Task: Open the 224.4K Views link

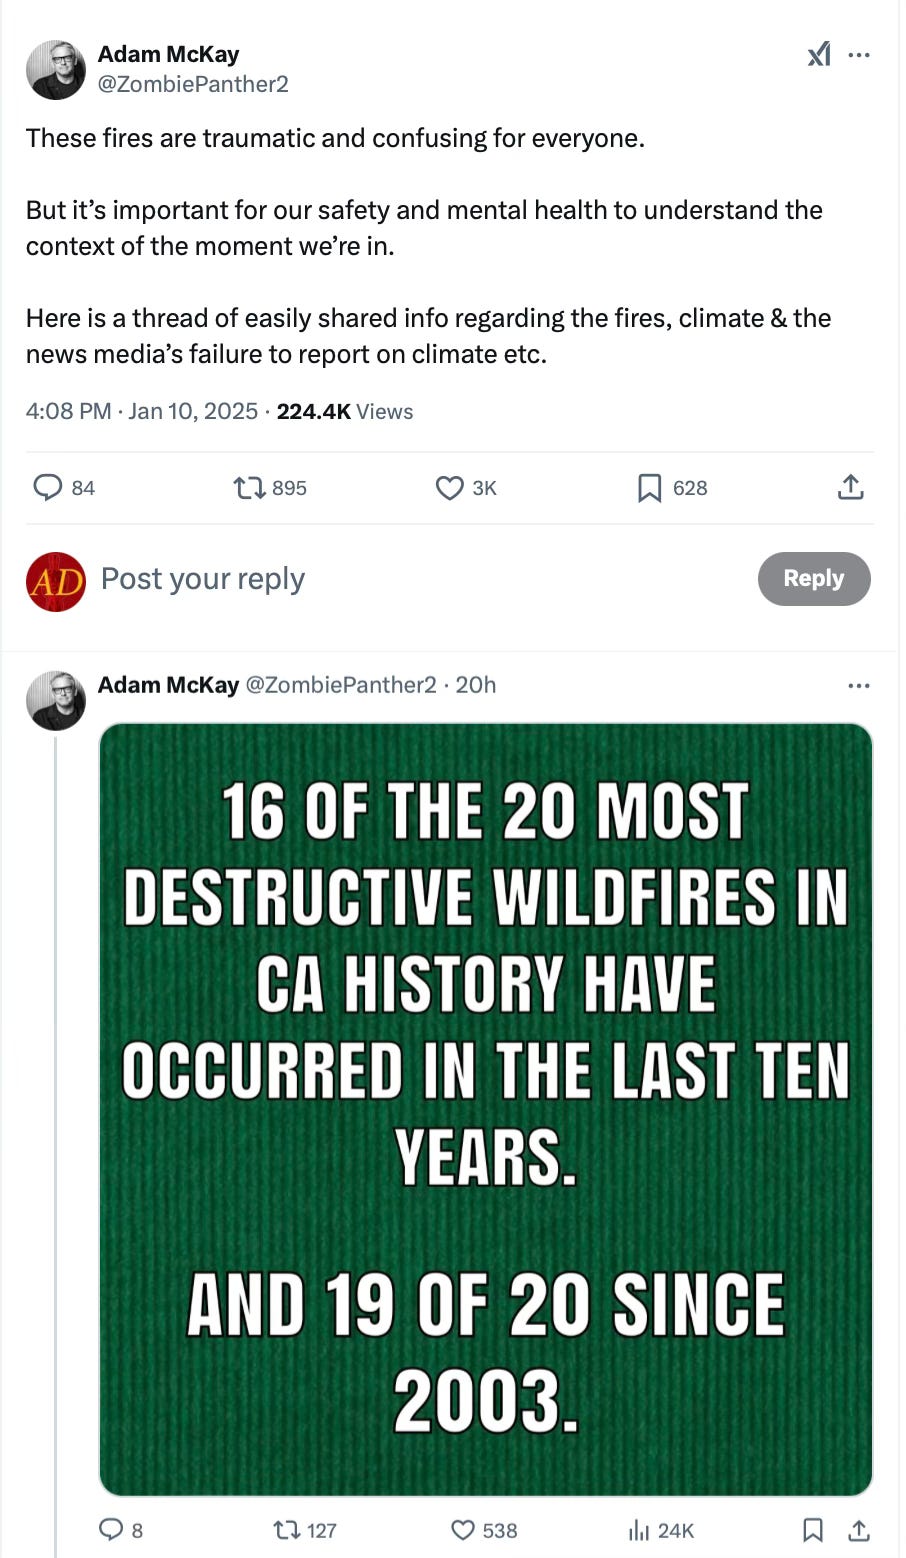Action: [345, 412]
